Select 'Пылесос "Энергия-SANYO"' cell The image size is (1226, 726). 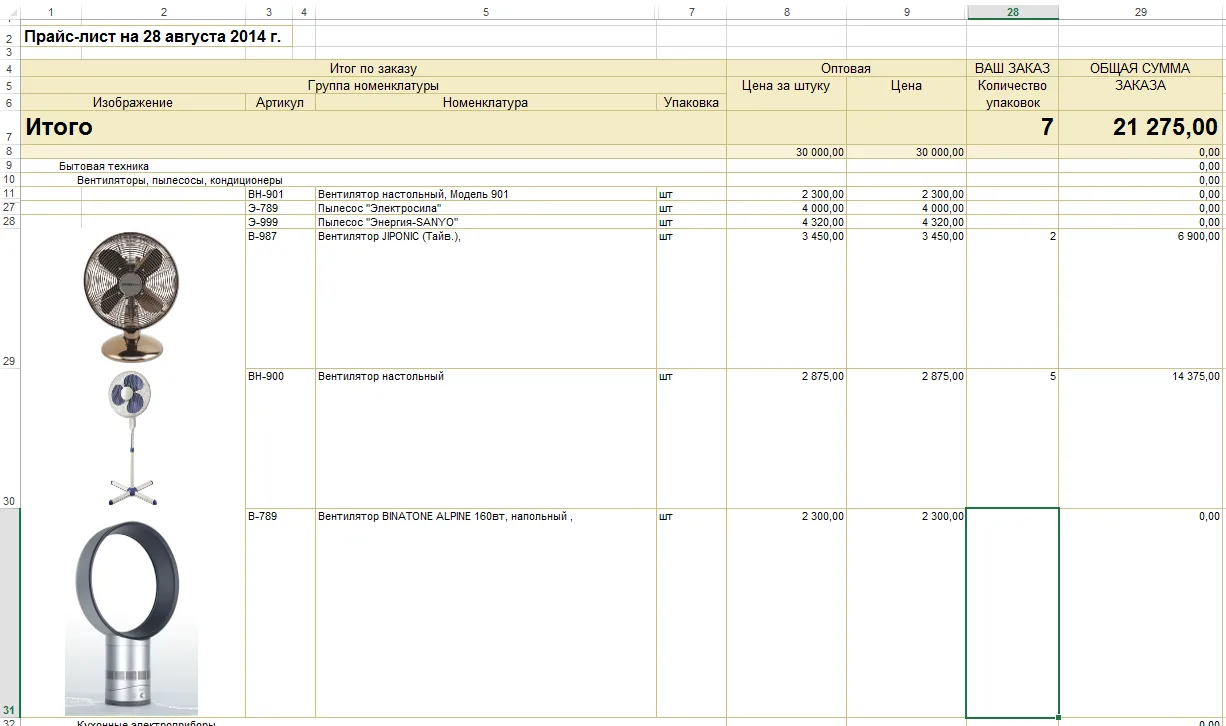[486, 222]
